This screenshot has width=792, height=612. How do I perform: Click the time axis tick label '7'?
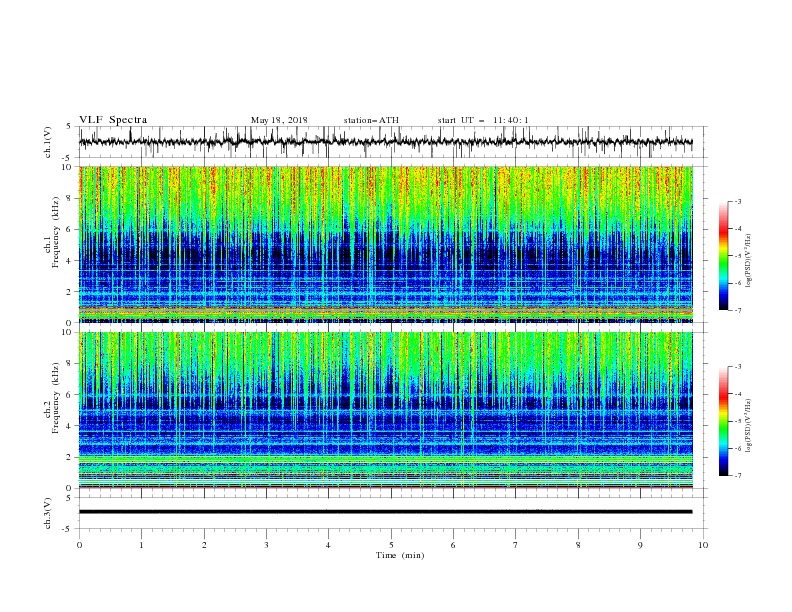pos(516,545)
